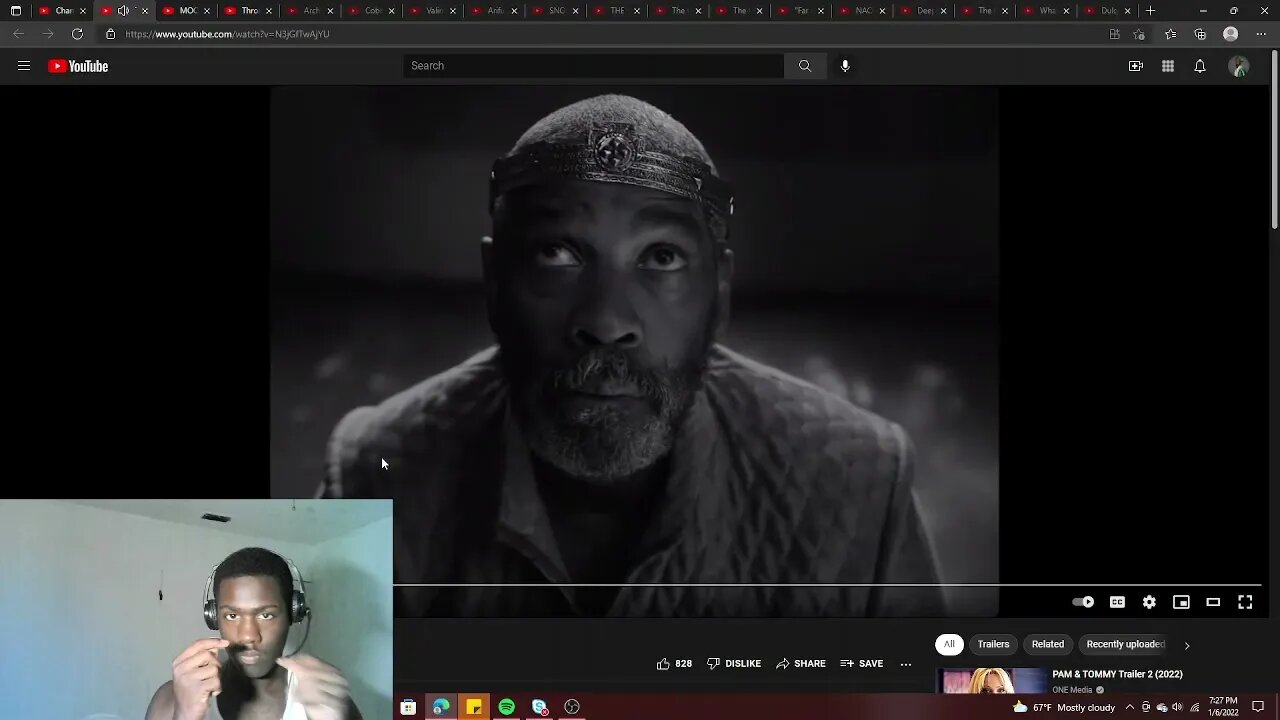This screenshot has width=1280, height=720.
Task: Toggle the autoplay switch
Action: tap(1083, 602)
